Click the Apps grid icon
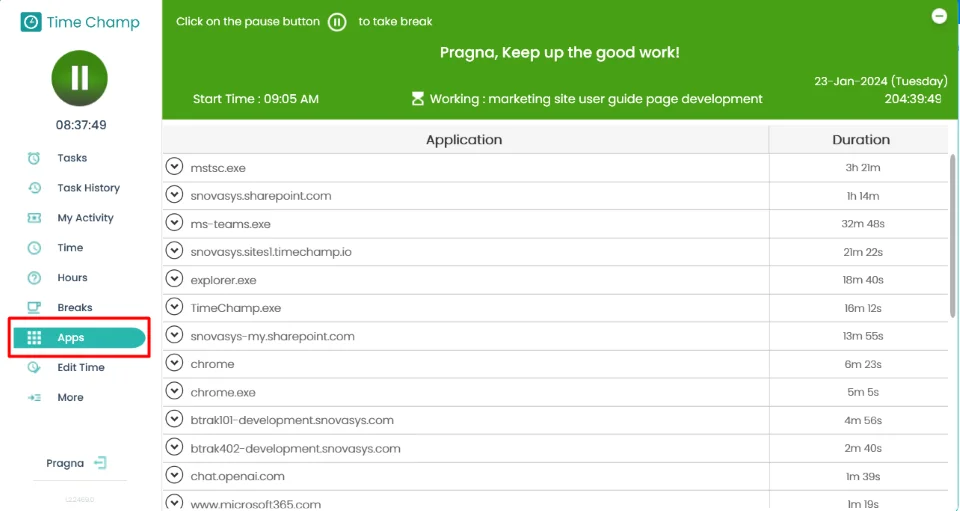The image size is (960, 511). point(34,338)
